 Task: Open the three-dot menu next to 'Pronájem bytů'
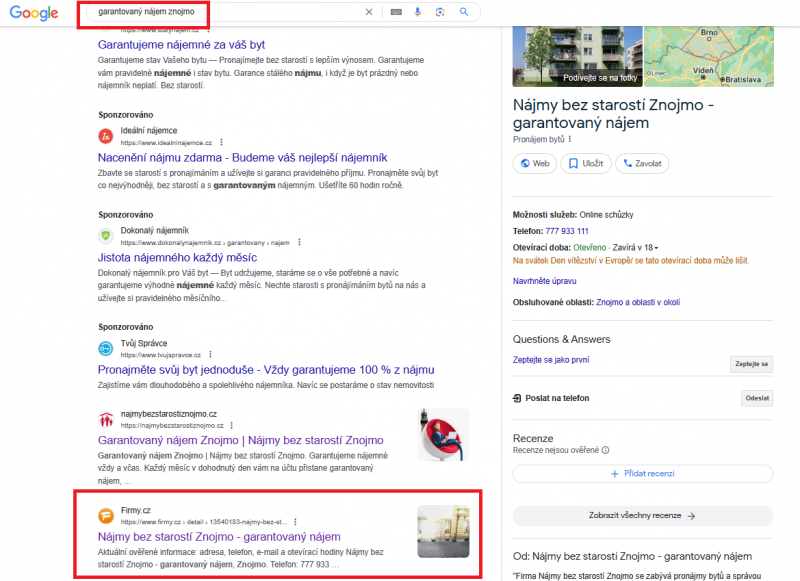[x=570, y=139]
